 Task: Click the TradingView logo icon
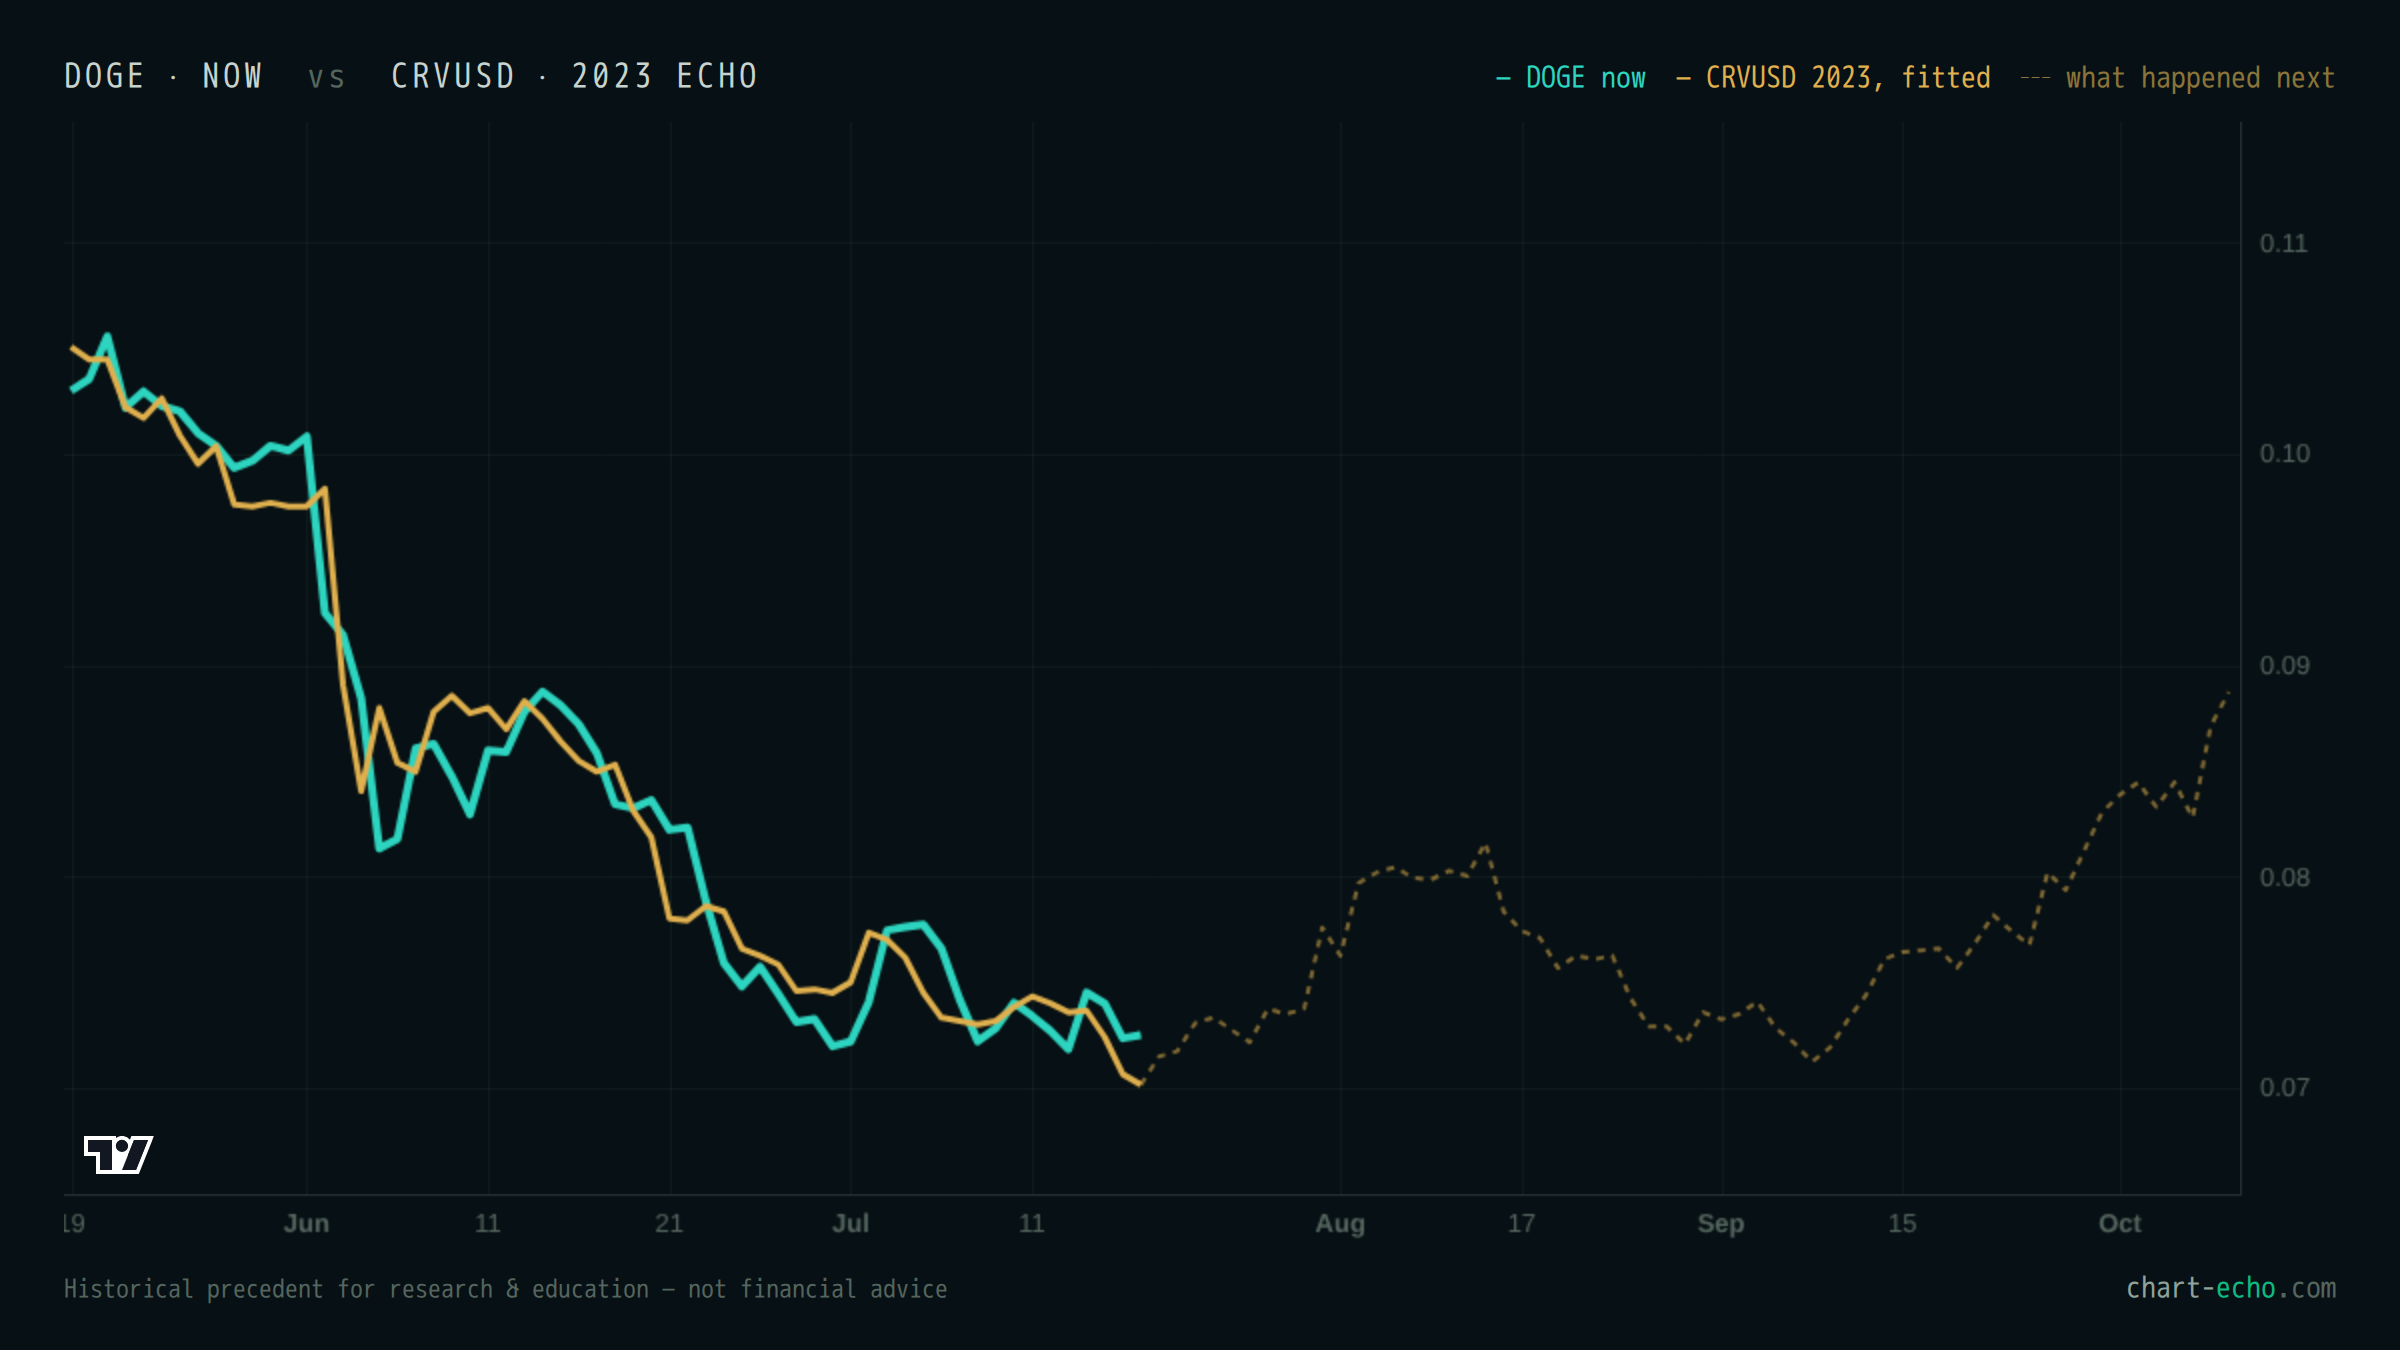click(x=118, y=1154)
